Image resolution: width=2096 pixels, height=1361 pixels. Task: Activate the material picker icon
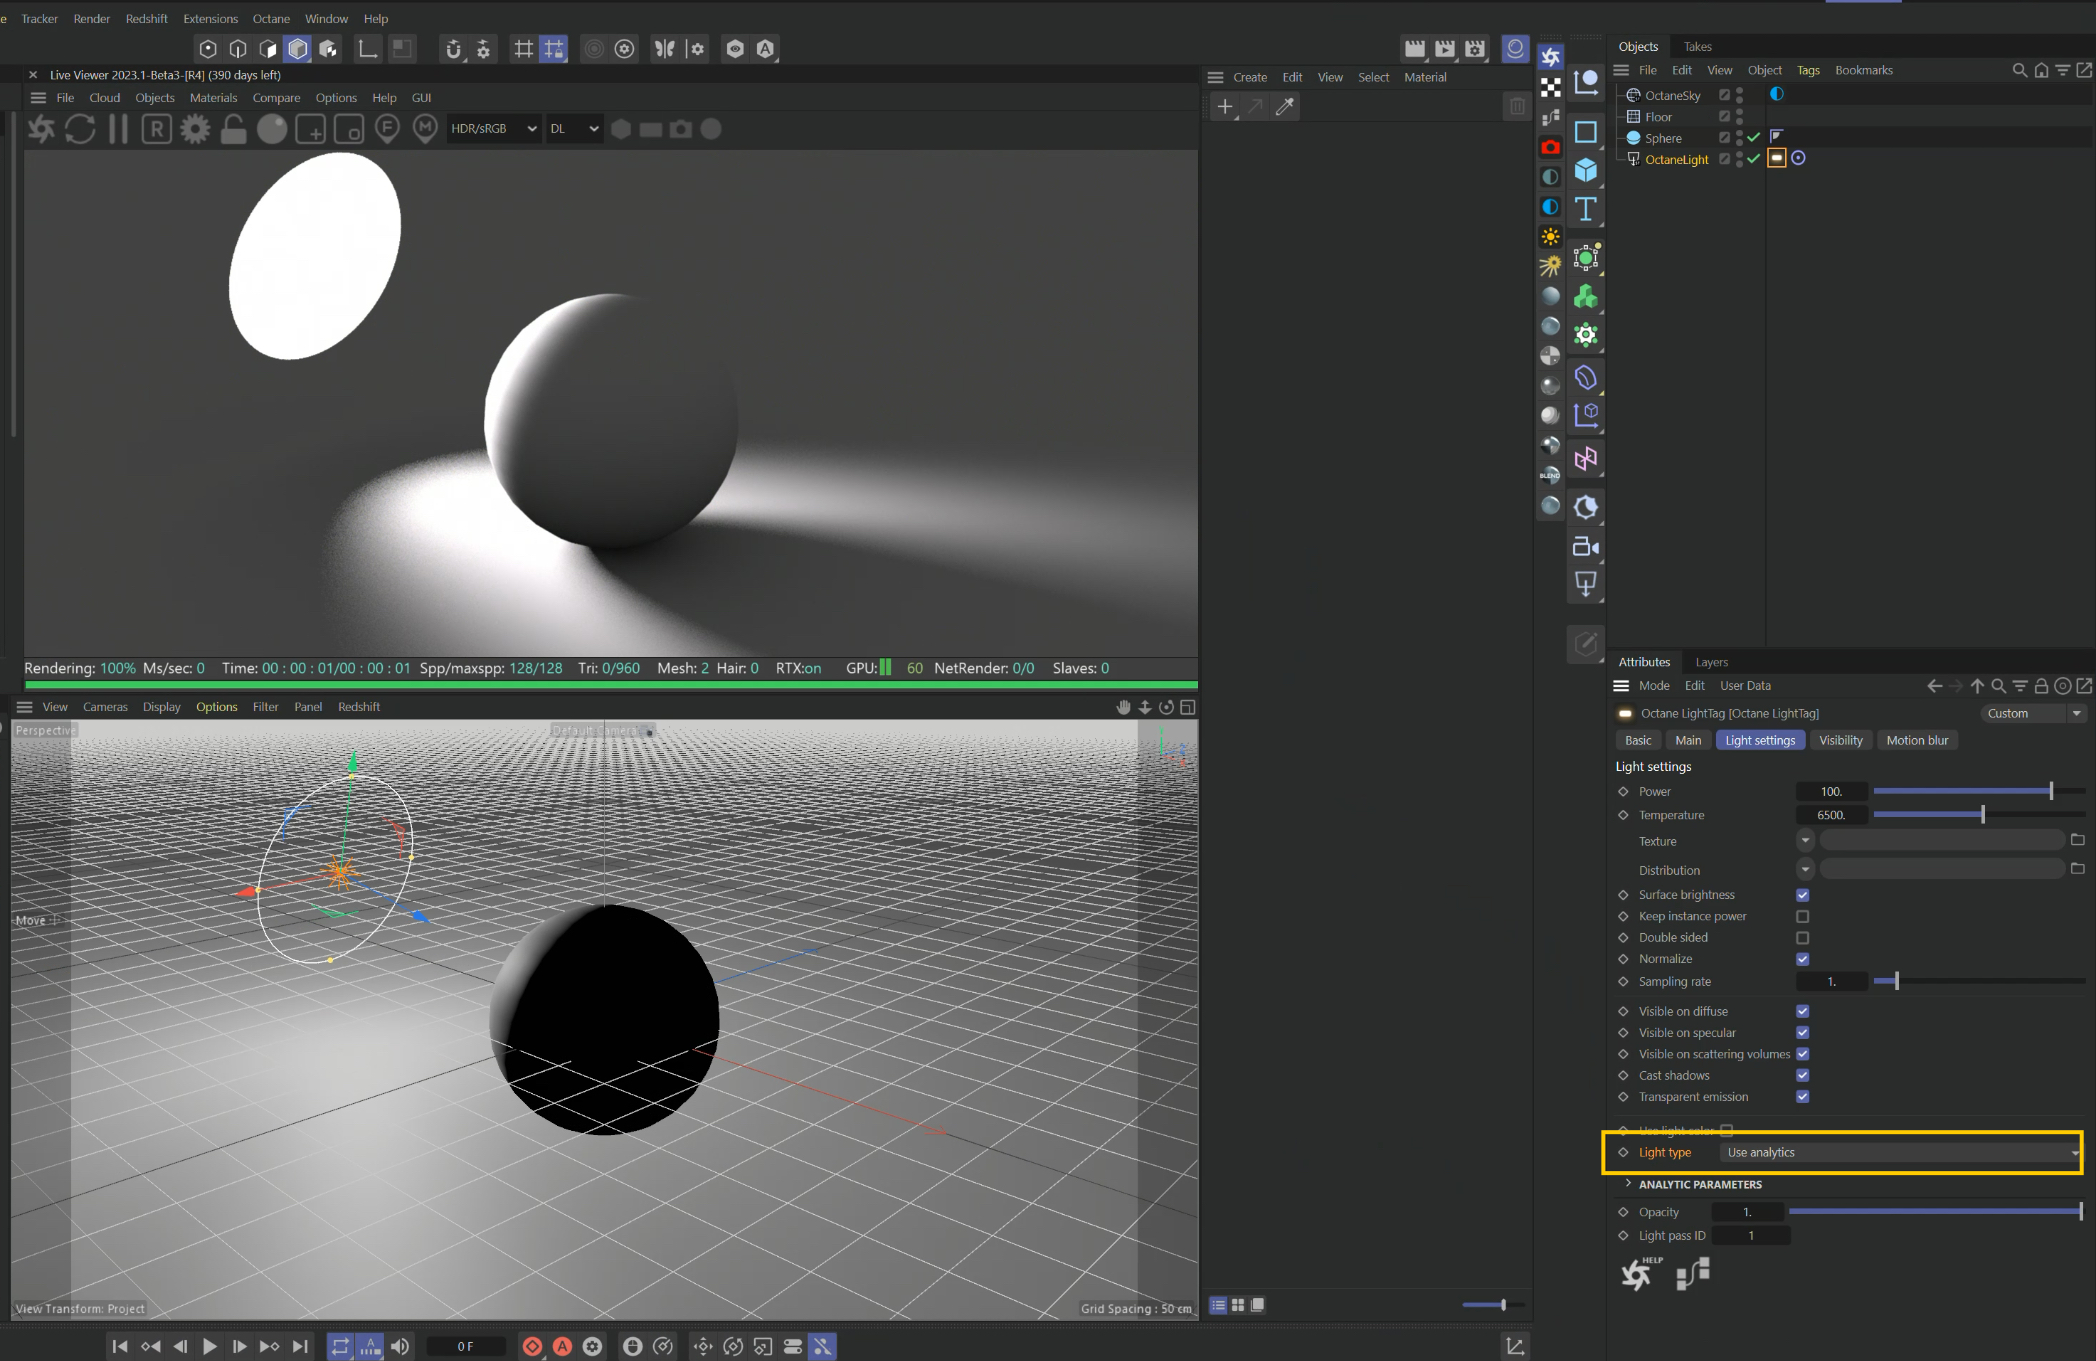tap(426, 129)
